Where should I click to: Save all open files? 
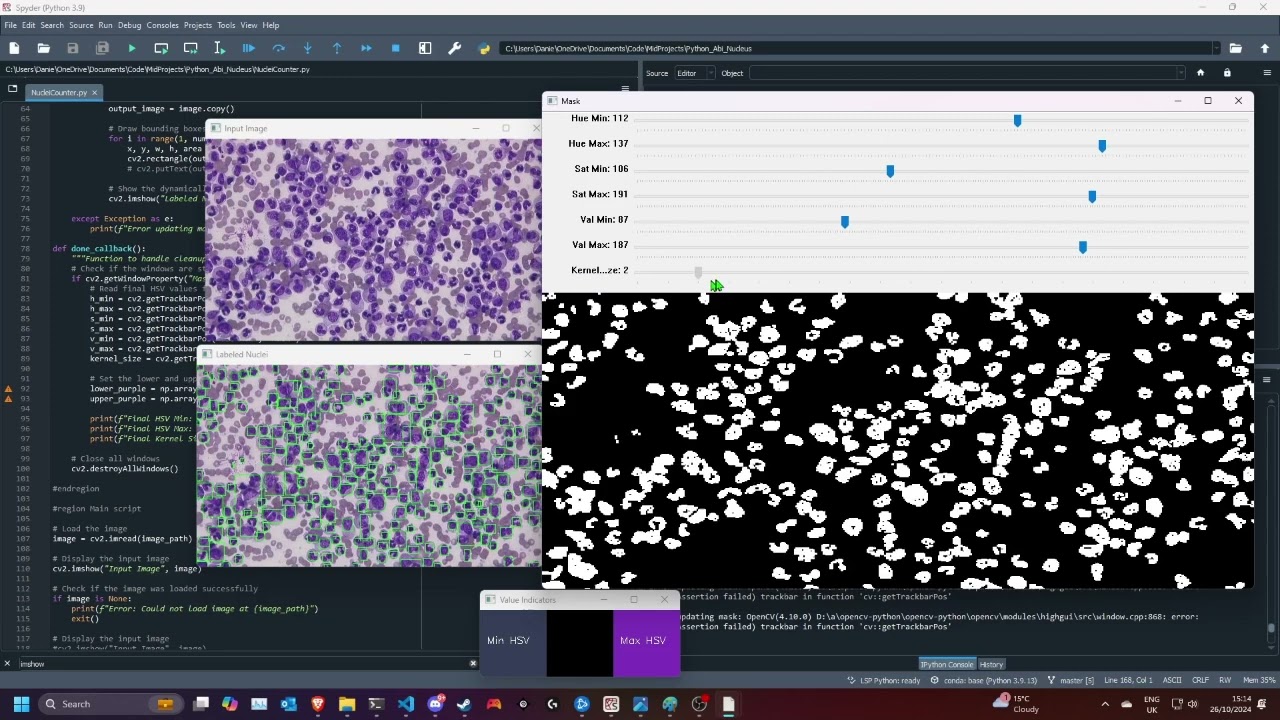102,48
